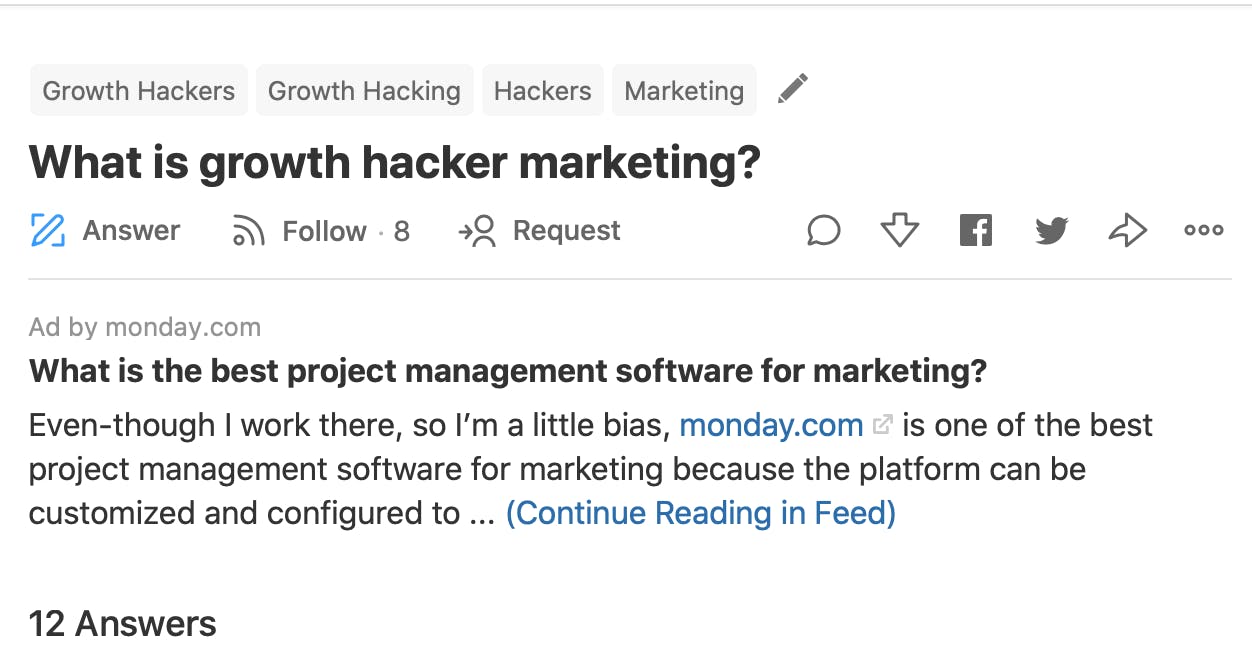Open the ad question about project management software
This screenshot has height=662, width=1252.
(x=508, y=372)
